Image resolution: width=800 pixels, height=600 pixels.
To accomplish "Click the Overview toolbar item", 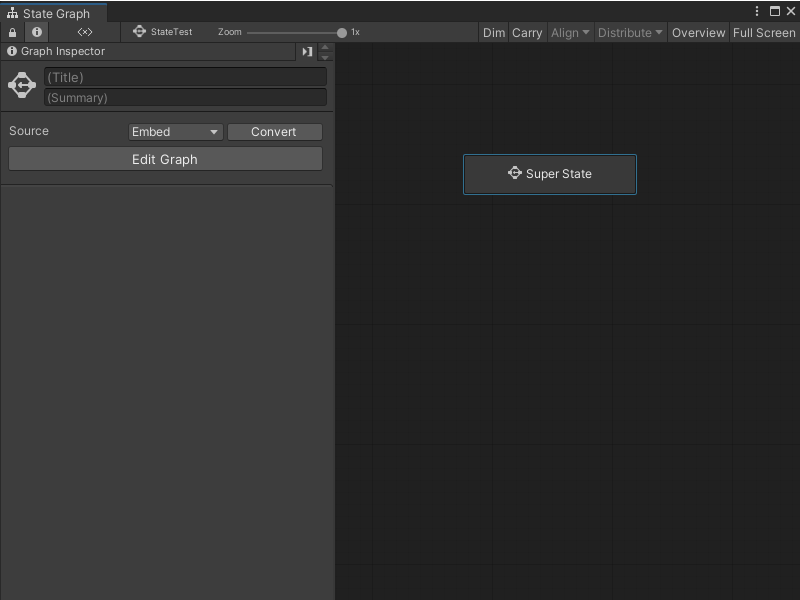I will click(698, 32).
